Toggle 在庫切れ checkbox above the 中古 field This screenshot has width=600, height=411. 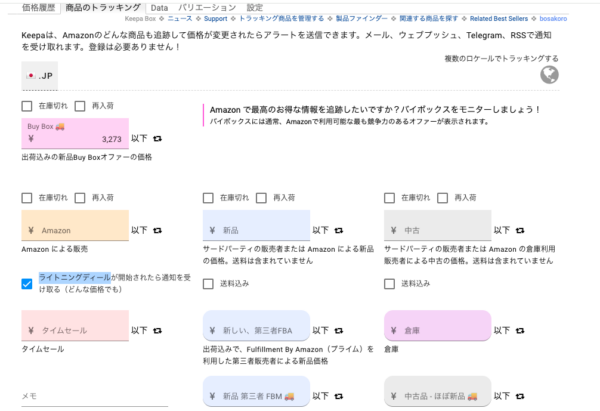point(391,198)
